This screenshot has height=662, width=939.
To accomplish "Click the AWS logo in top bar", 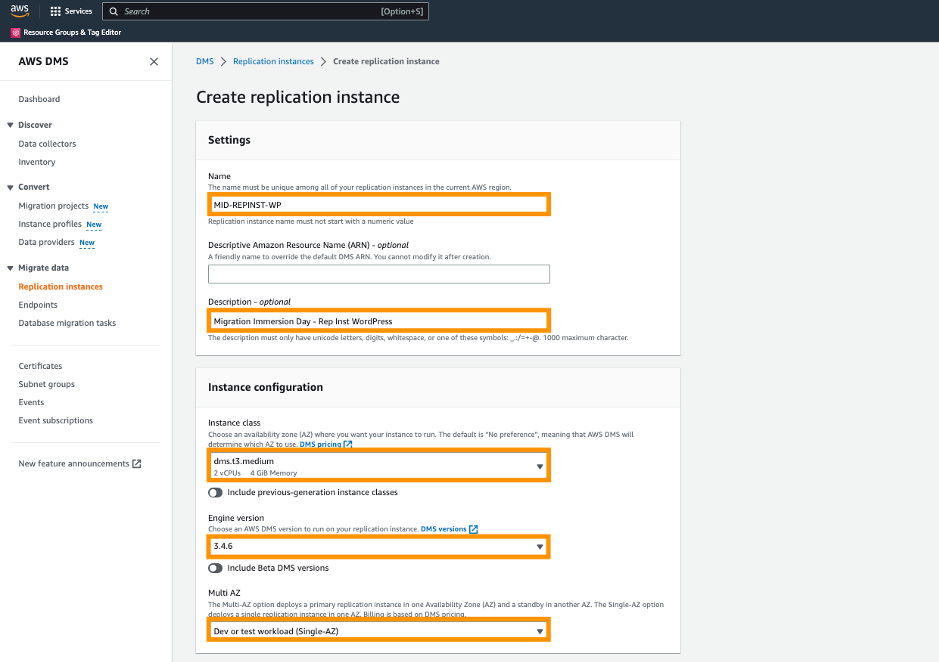I will pyautogui.click(x=20, y=10).
